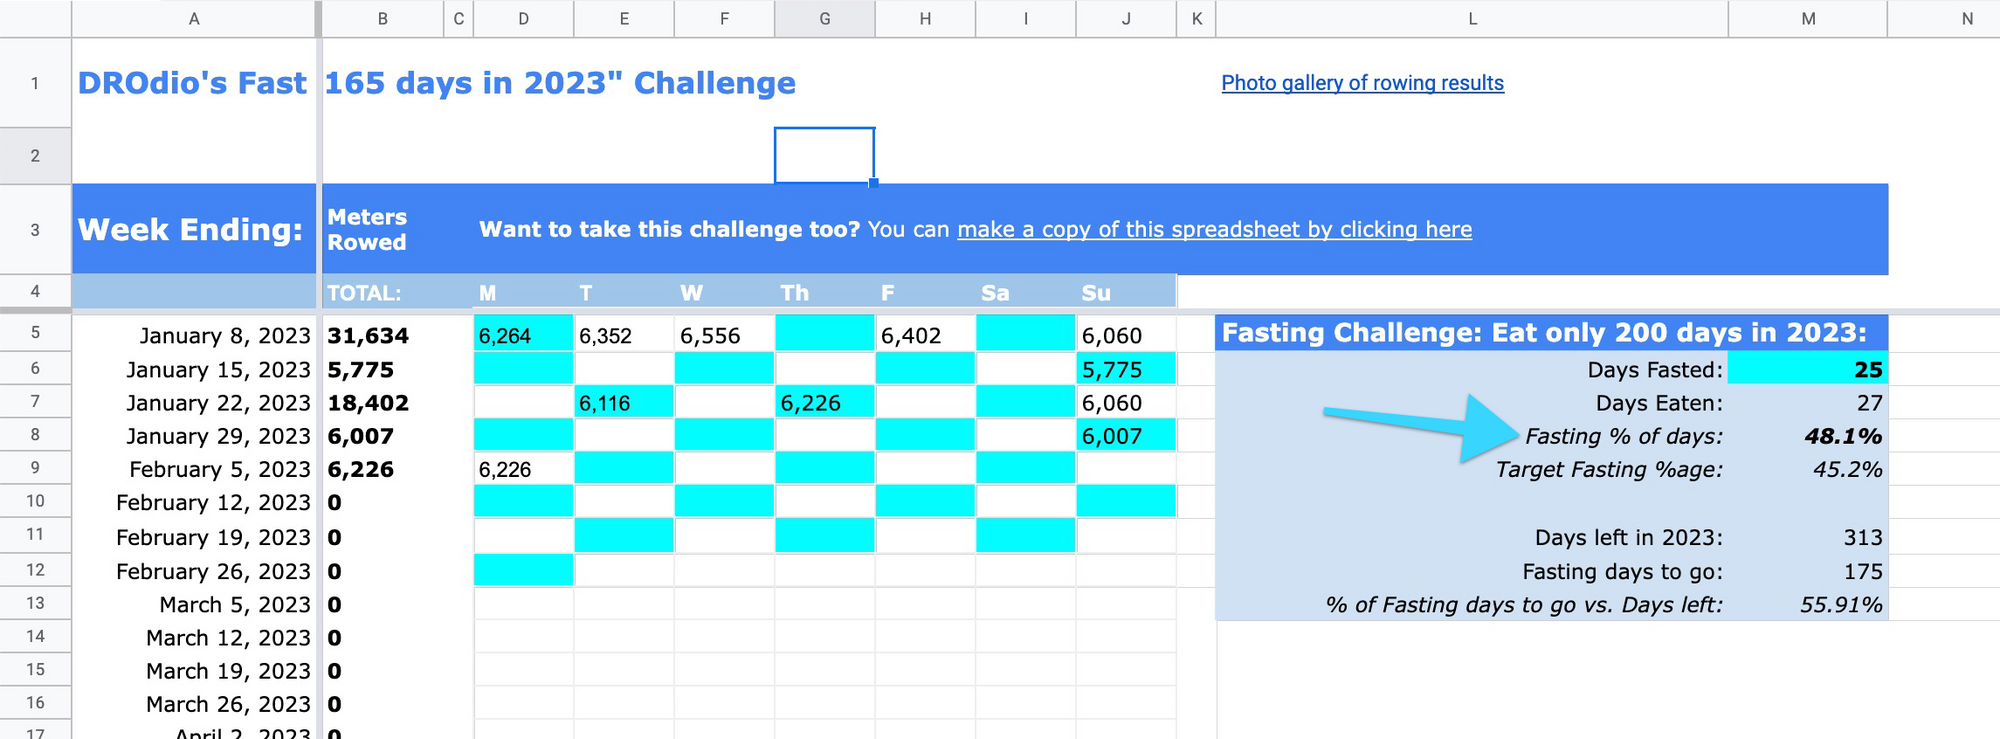Select column G header
This screenshot has height=739, width=2000.
(825, 19)
